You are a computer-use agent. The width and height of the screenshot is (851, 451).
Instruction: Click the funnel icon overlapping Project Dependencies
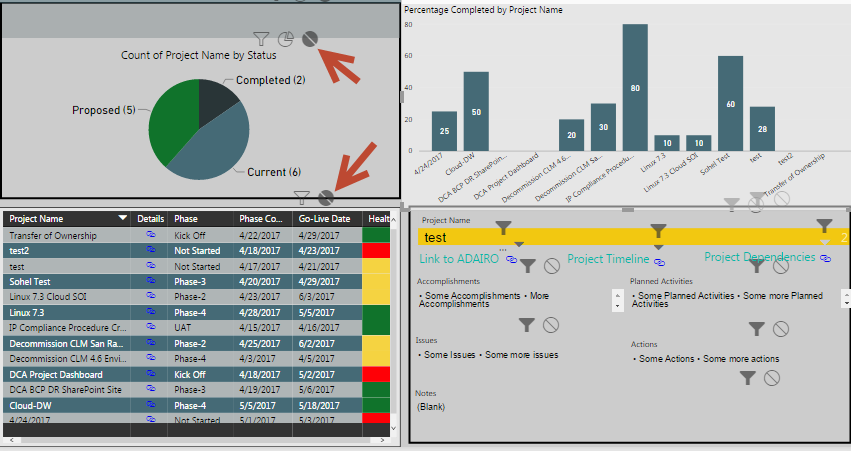click(757, 265)
